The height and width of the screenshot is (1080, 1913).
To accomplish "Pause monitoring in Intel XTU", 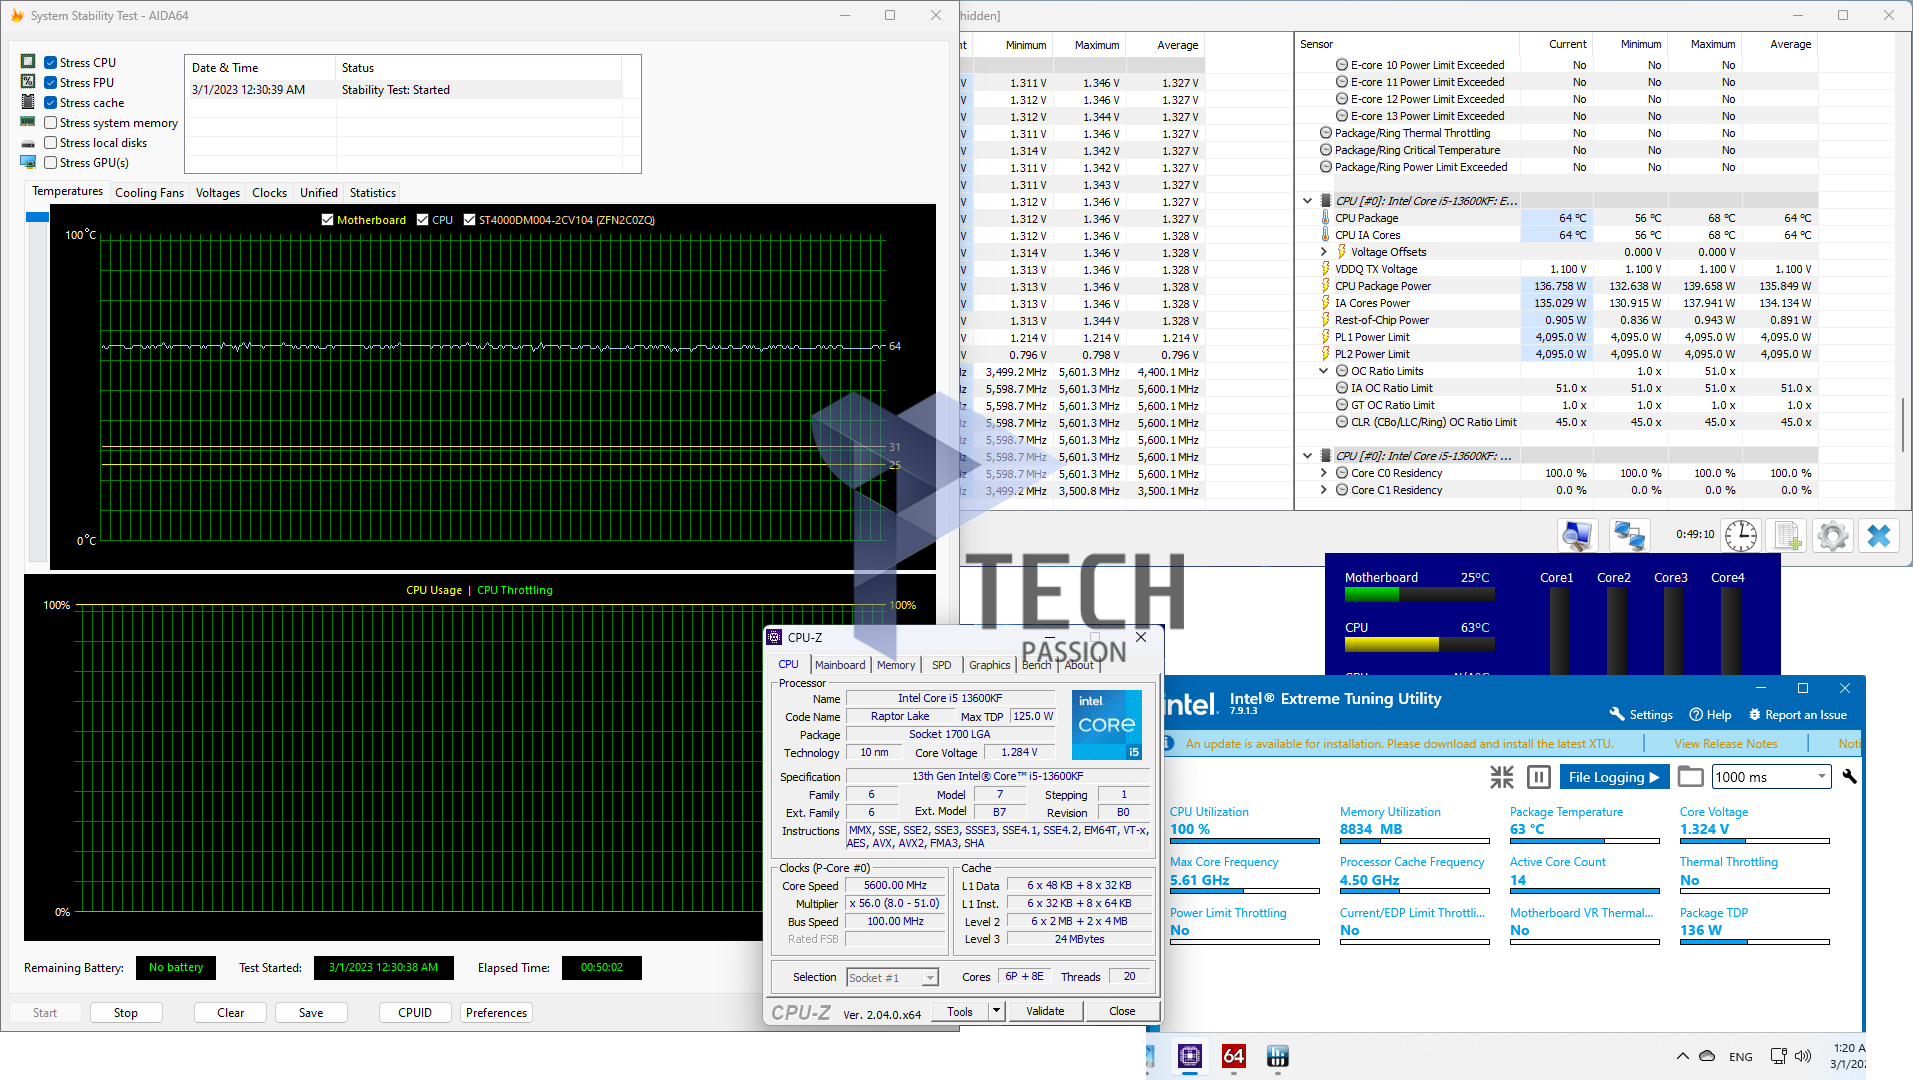I will [1539, 777].
